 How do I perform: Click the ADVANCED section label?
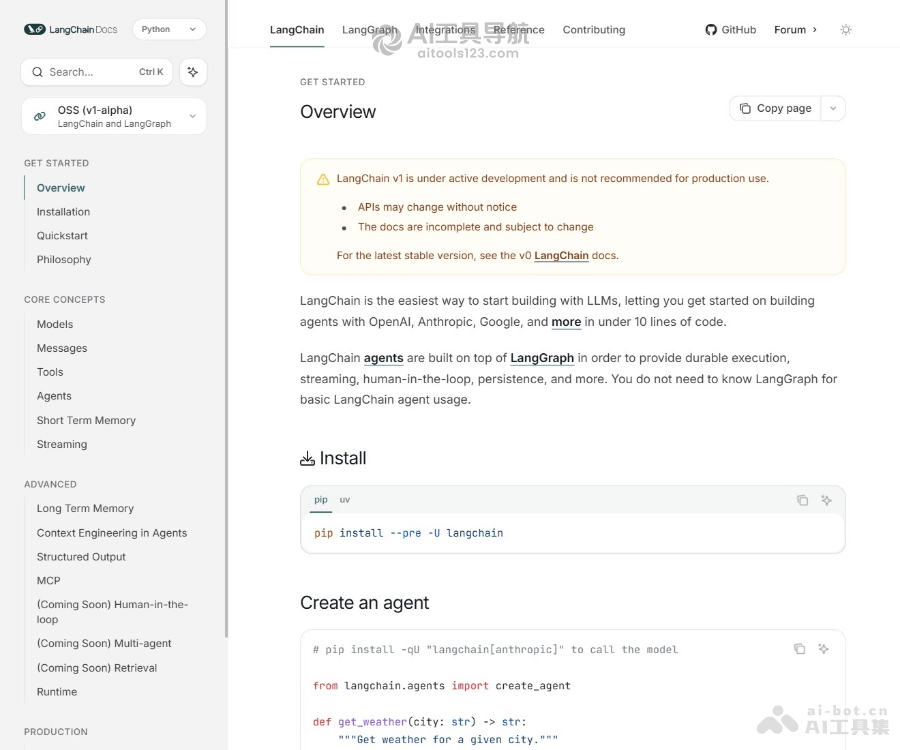click(x=50, y=484)
